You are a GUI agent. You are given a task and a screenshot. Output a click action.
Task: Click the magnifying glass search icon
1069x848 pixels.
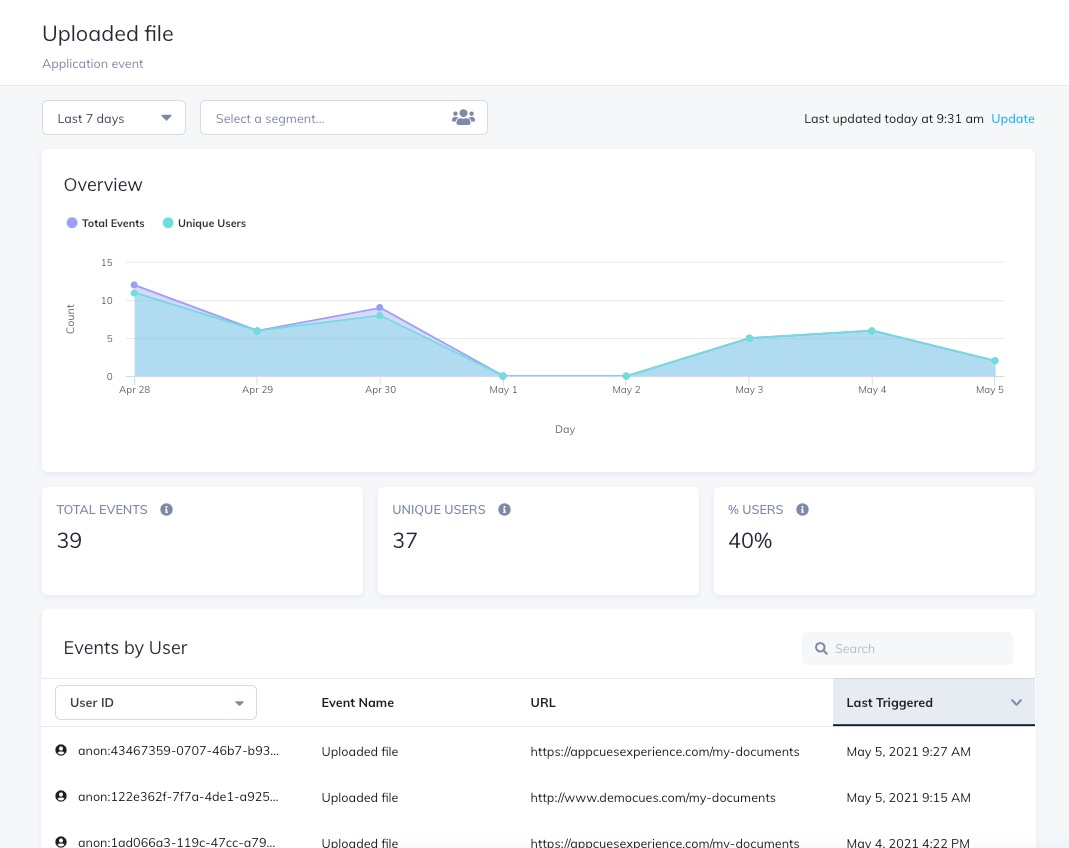[821, 648]
